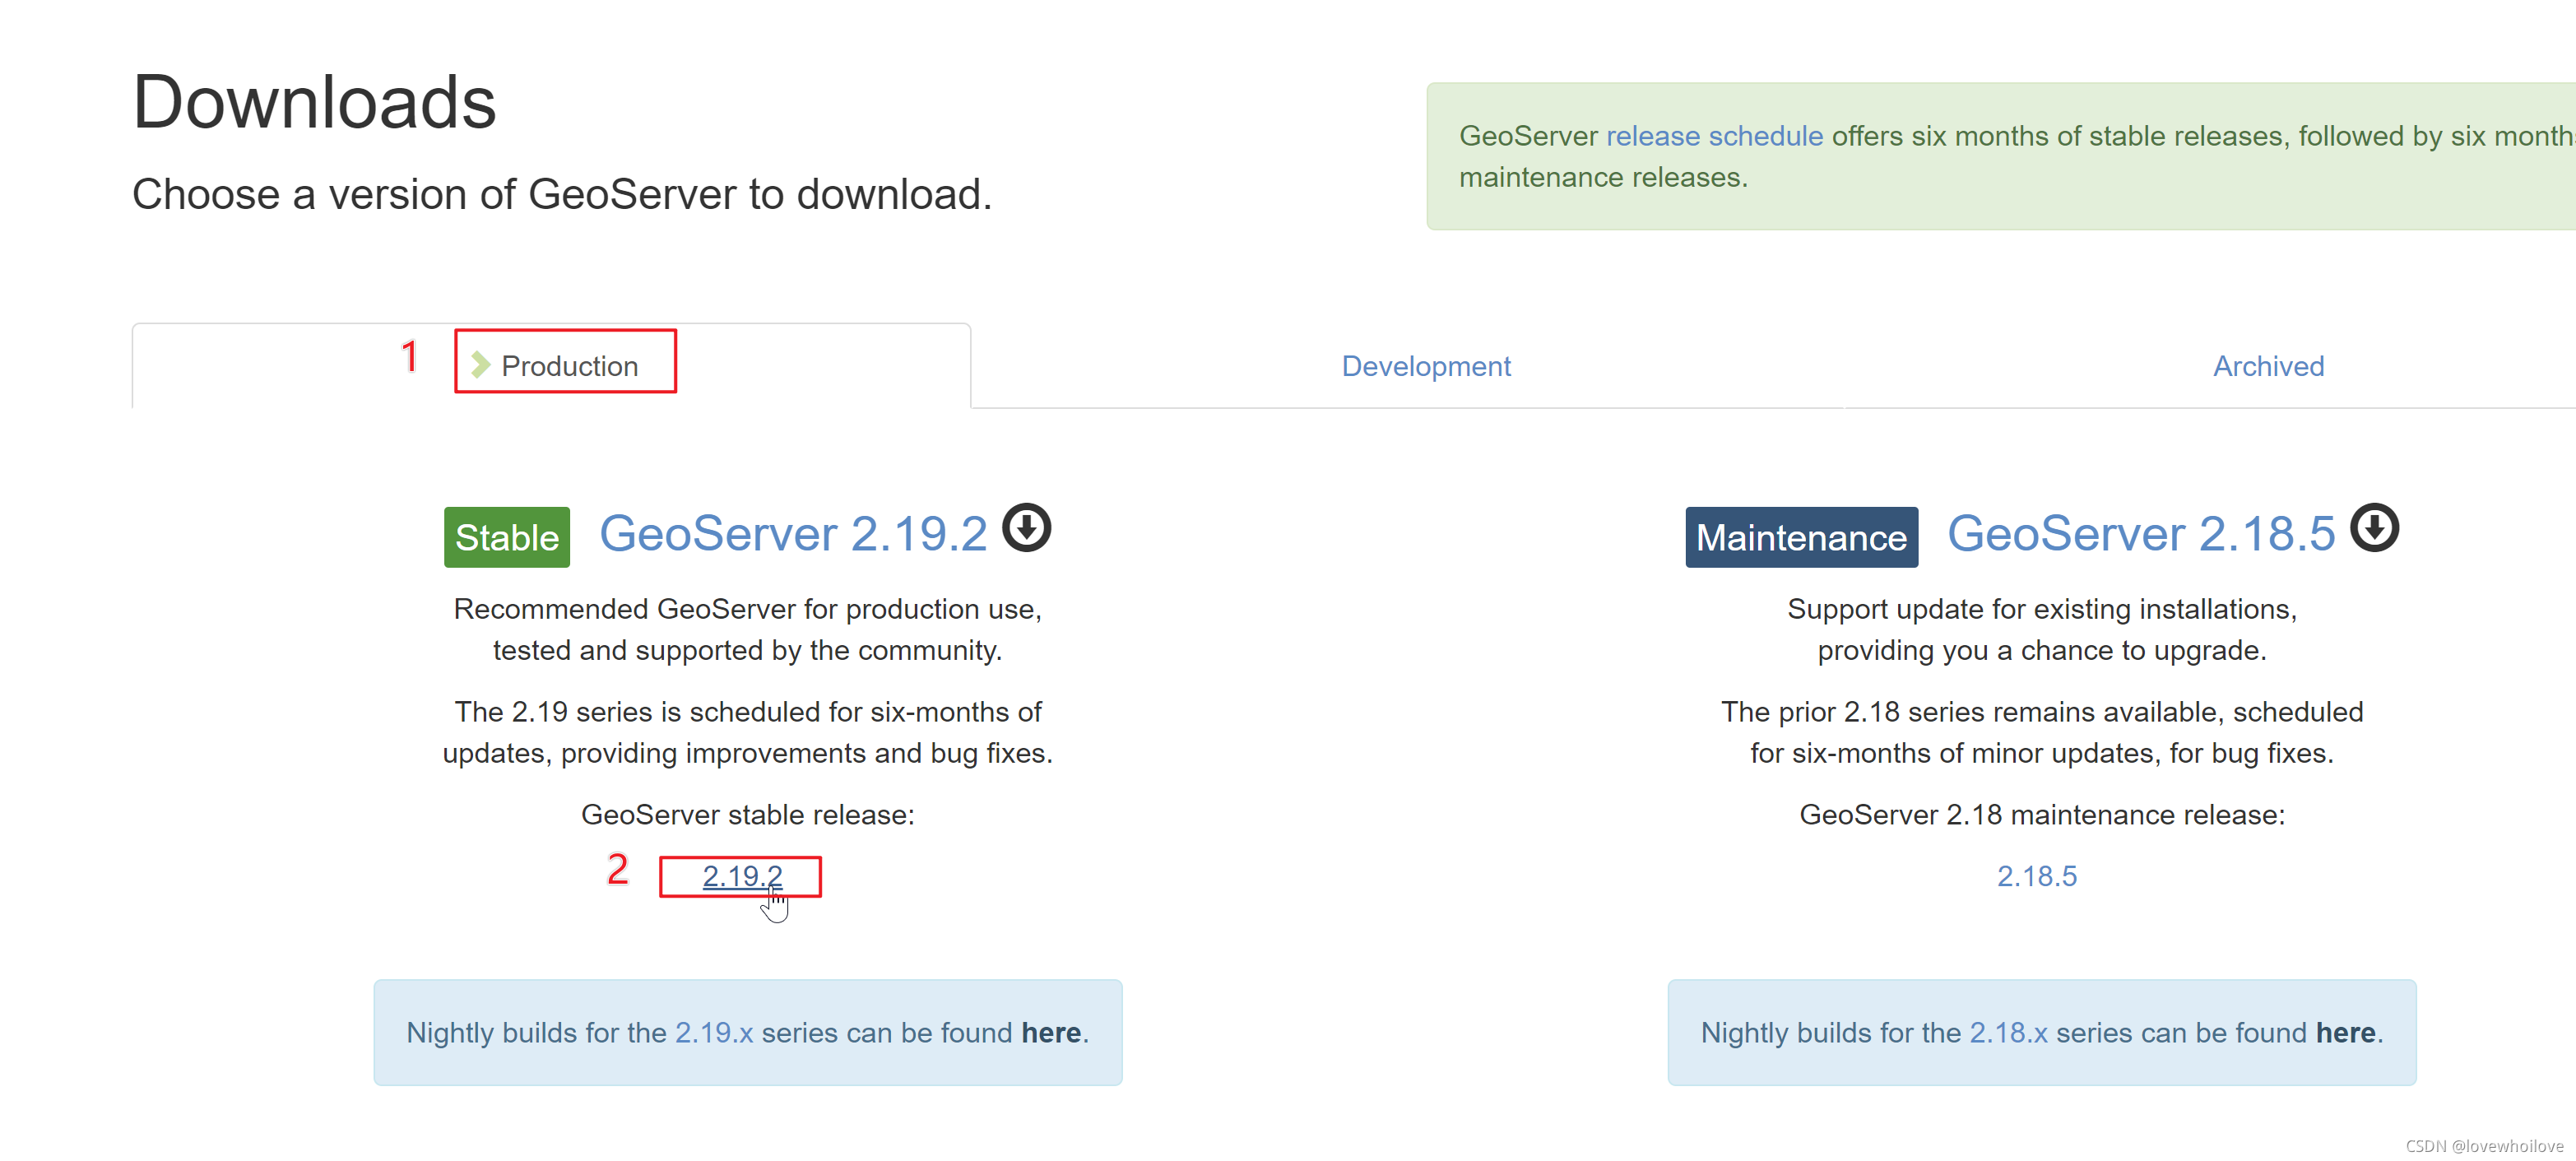Click the green chevron beside Production
This screenshot has height=1161, width=2576.
tap(480, 365)
